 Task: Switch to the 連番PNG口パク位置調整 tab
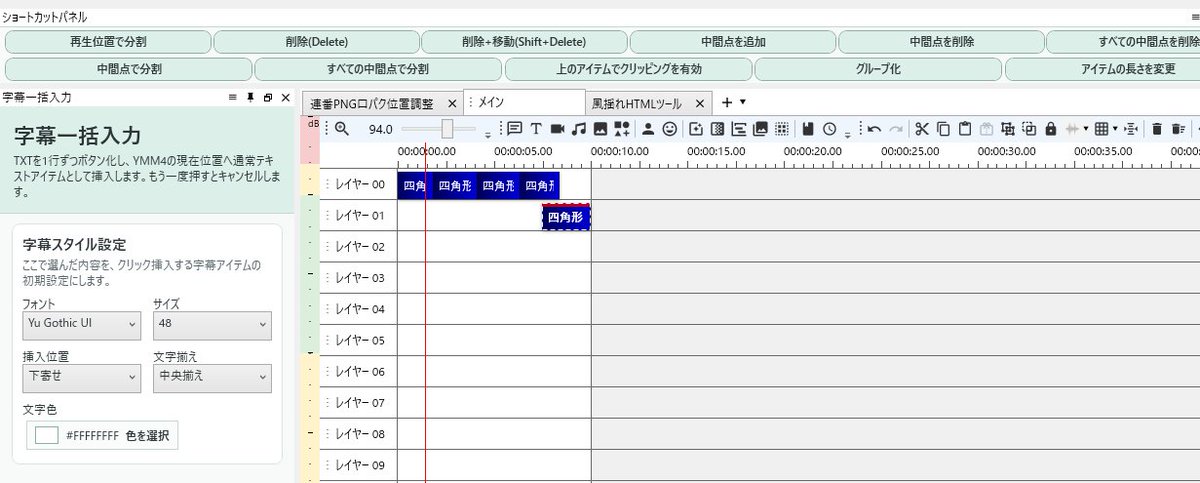(x=372, y=103)
